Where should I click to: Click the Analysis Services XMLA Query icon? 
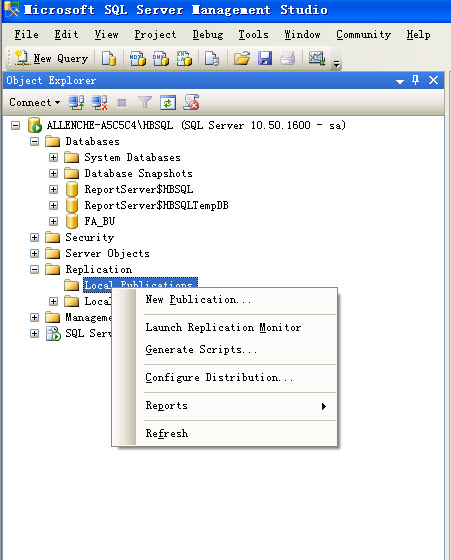coord(184,58)
